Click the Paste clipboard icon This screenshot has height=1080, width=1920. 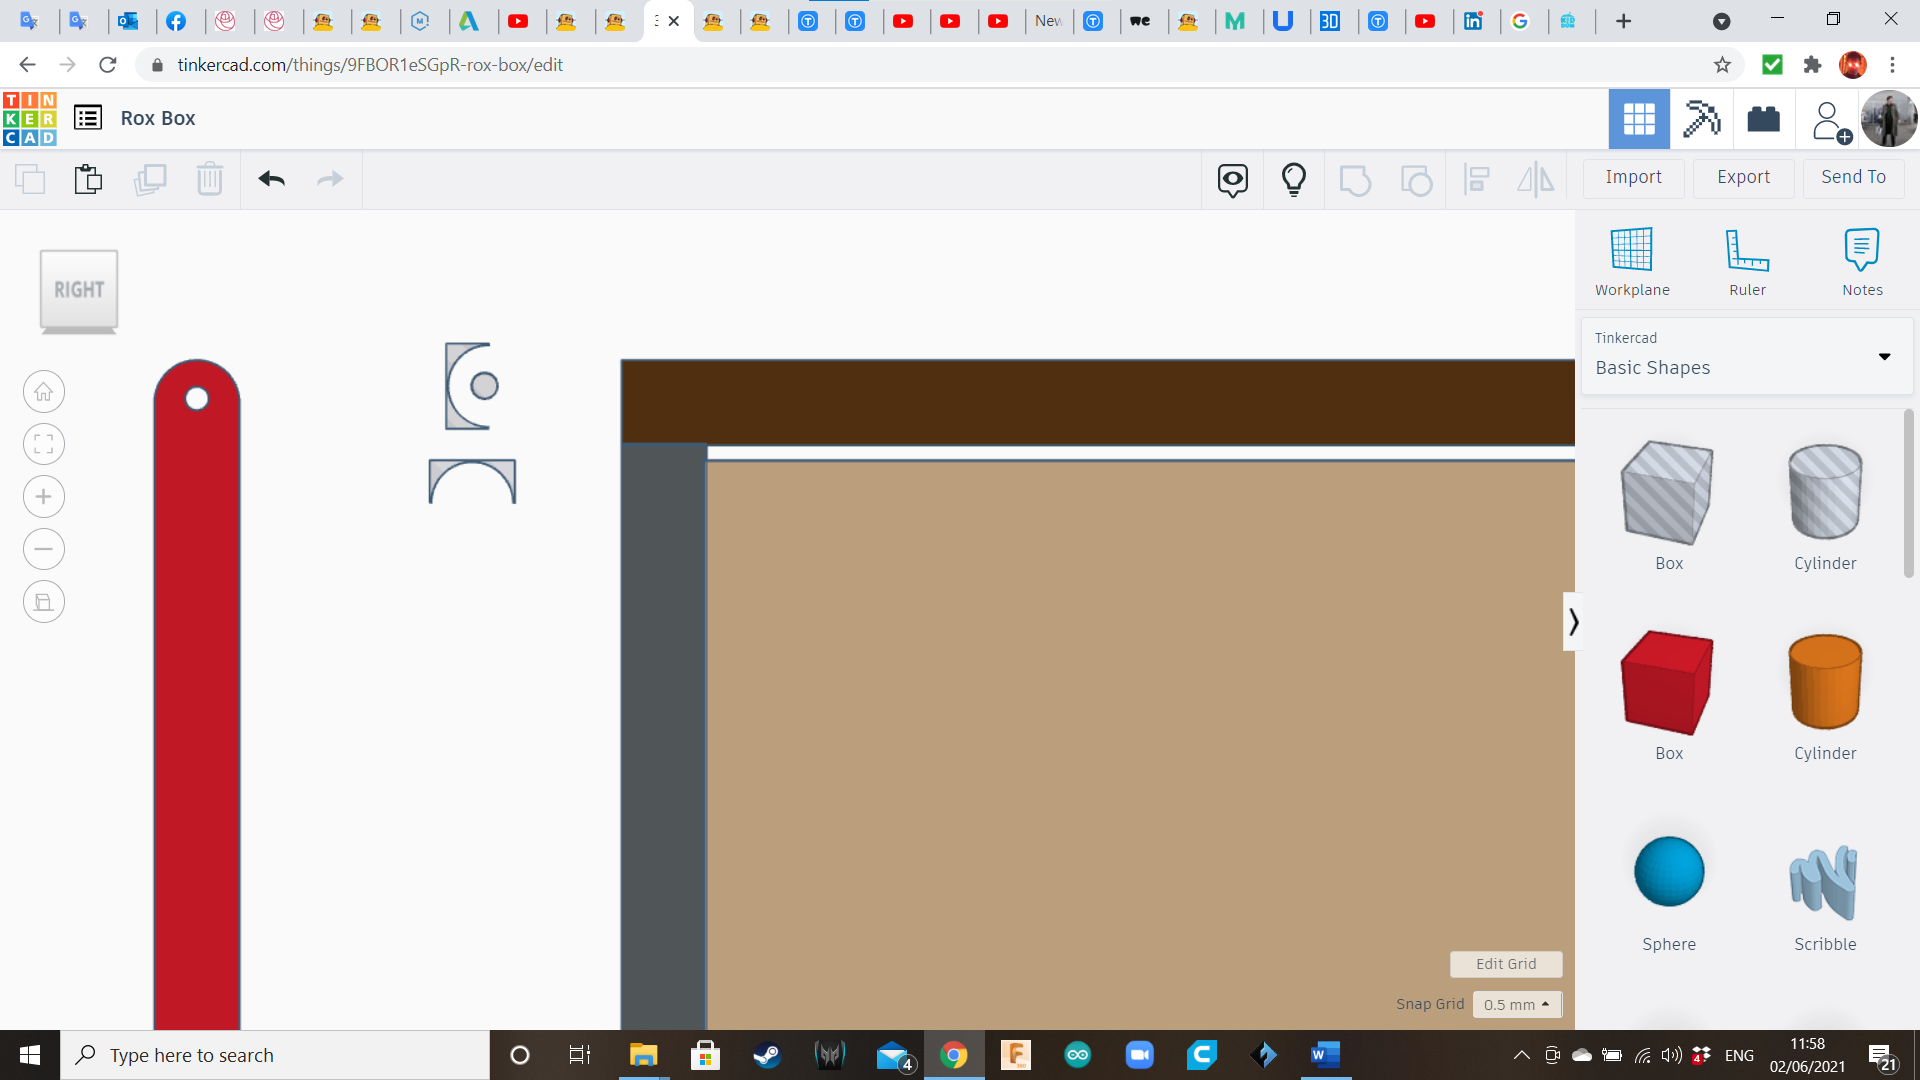coord(88,179)
